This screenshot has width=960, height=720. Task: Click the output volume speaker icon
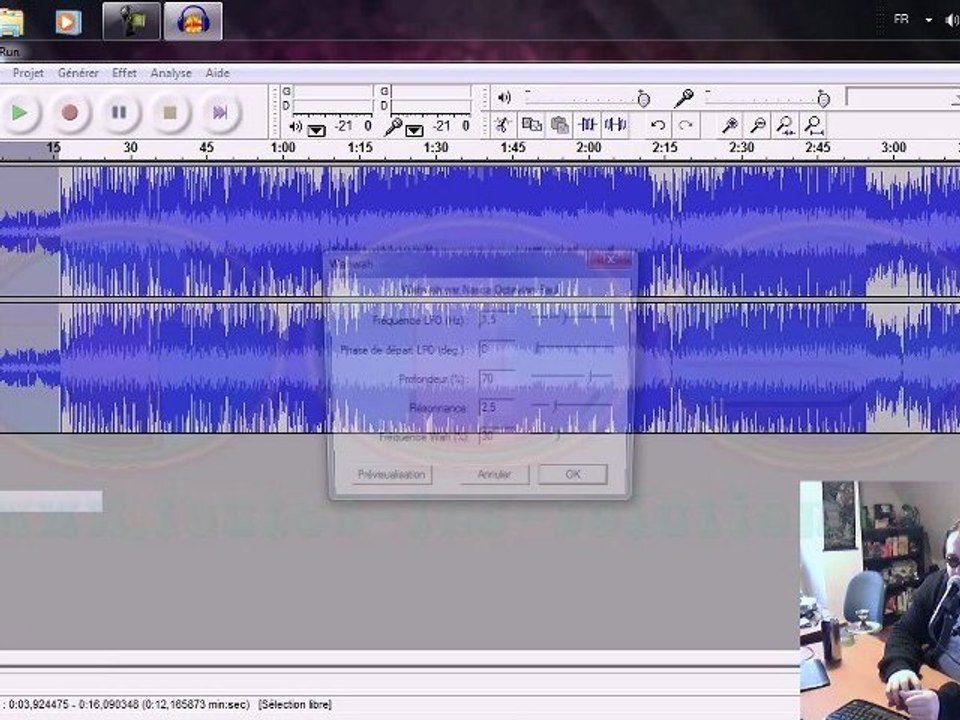(504, 97)
